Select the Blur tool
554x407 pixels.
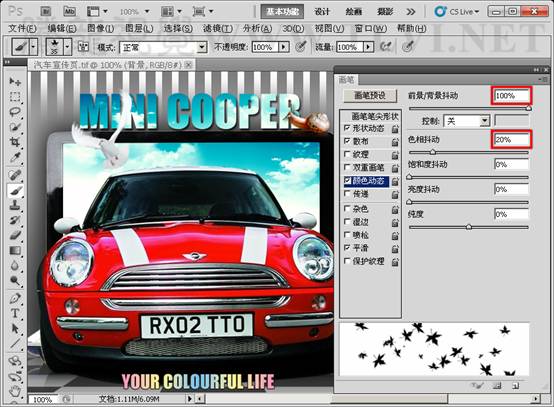point(15,265)
